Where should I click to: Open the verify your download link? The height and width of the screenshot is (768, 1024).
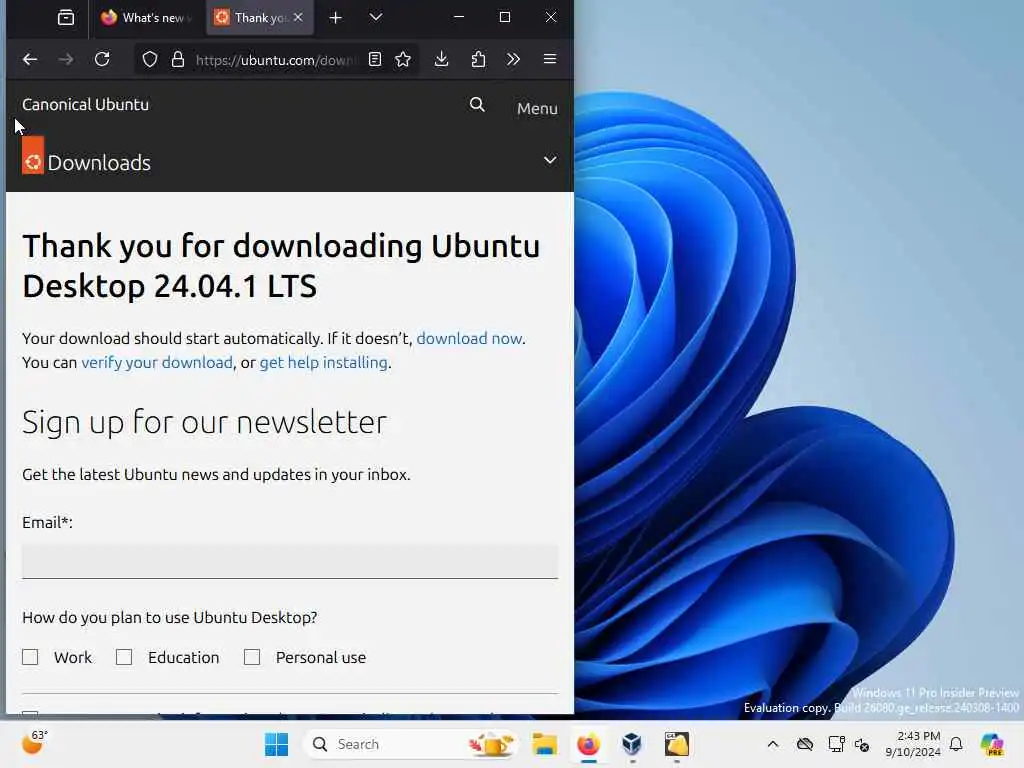pyautogui.click(x=157, y=362)
